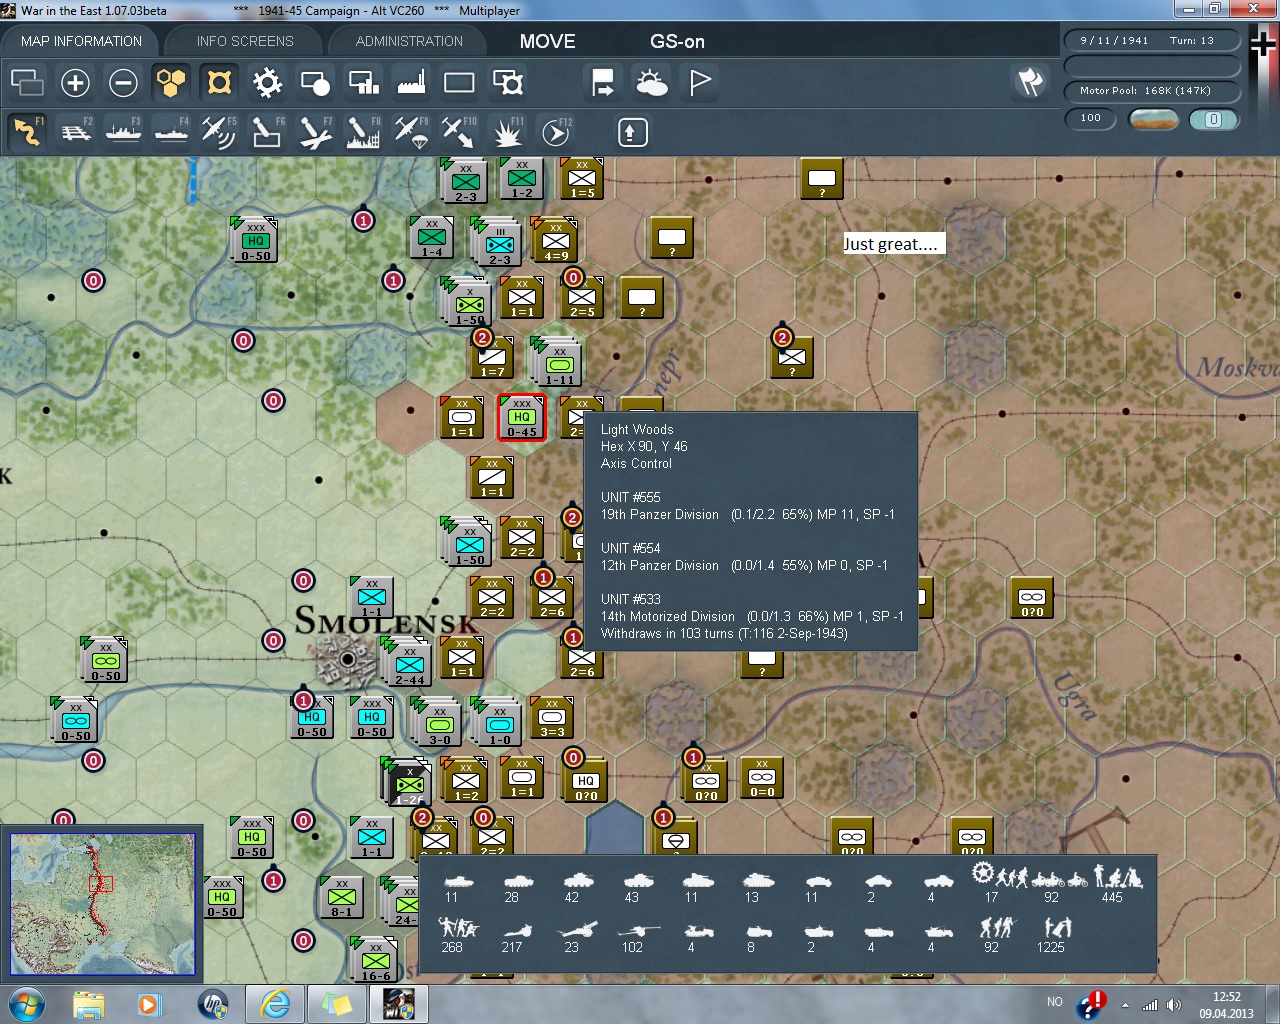Select the 1-11 motorized unit counter
Viewport: 1280px width, 1024px height.
click(x=560, y=364)
